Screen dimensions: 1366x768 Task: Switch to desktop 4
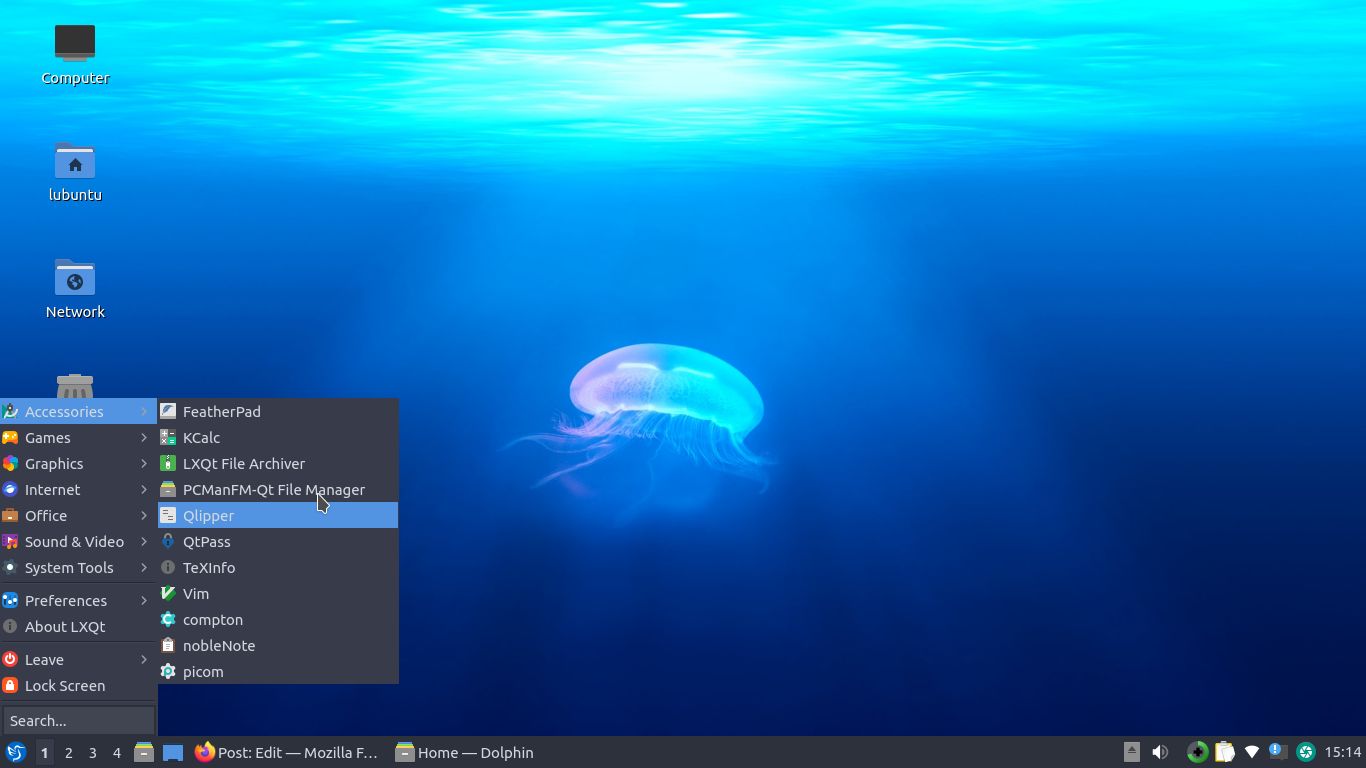click(116, 752)
